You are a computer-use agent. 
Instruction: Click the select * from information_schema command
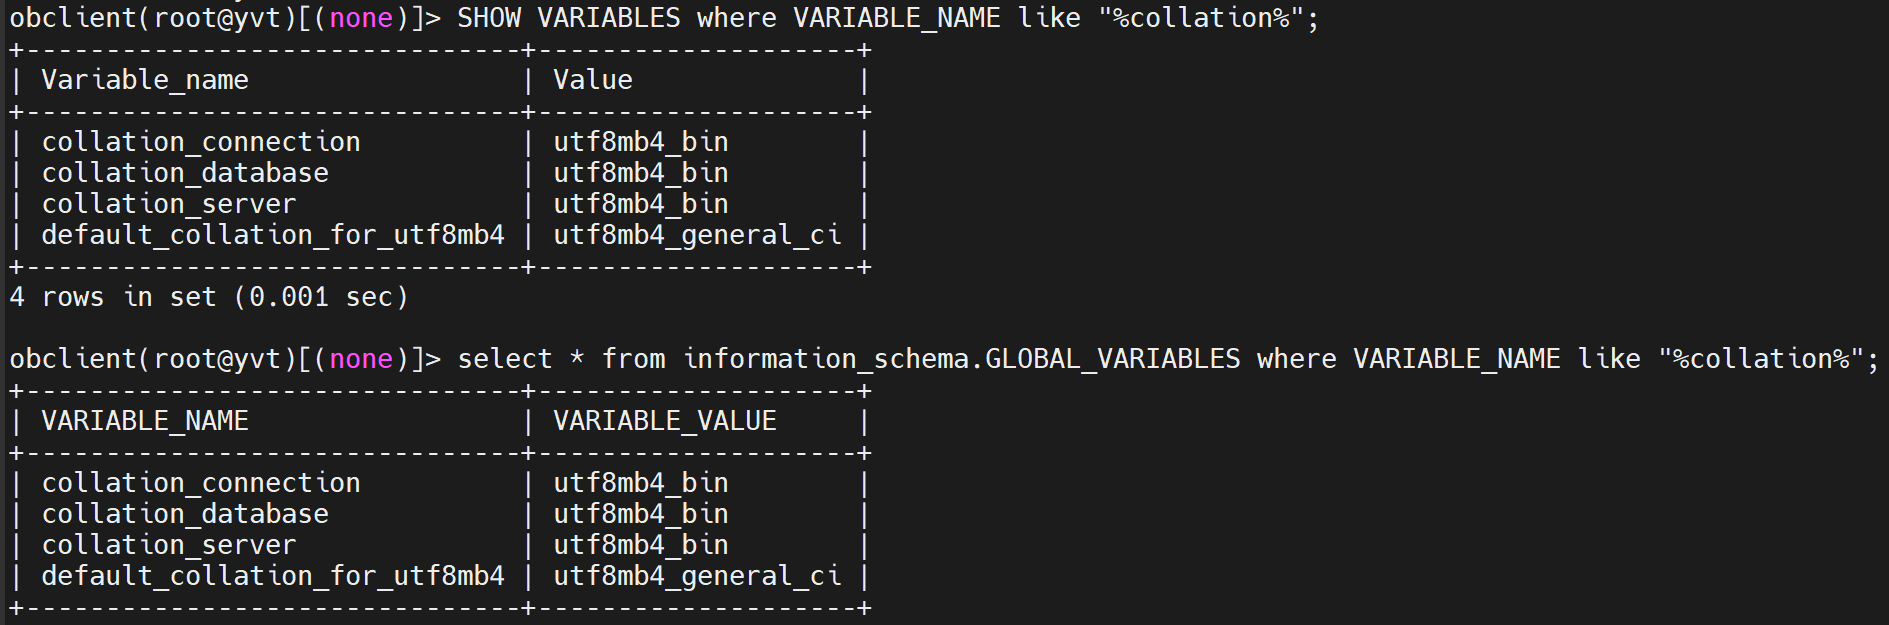(x=1168, y=359)
